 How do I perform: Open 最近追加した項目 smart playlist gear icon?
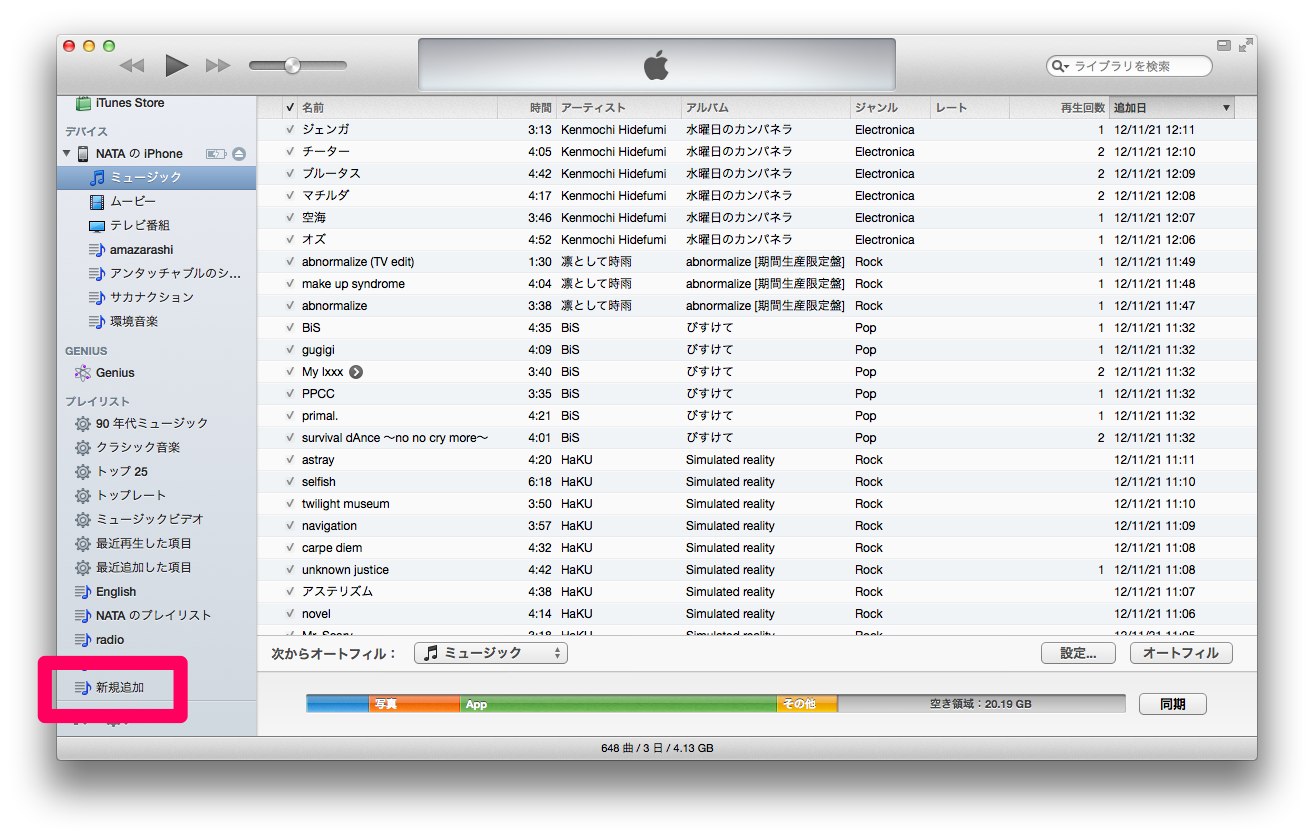(x=83, y=568)
